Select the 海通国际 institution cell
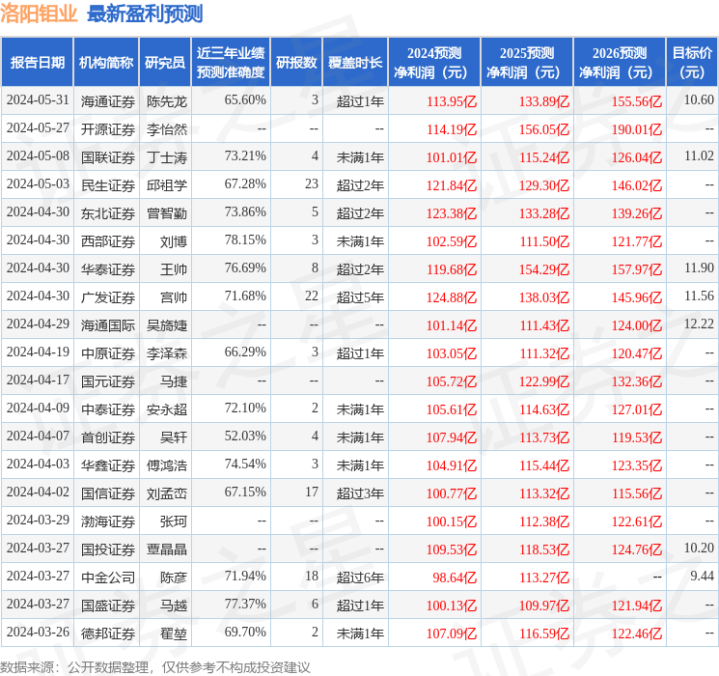Viewport: 719px width, 676px height. 108,325
